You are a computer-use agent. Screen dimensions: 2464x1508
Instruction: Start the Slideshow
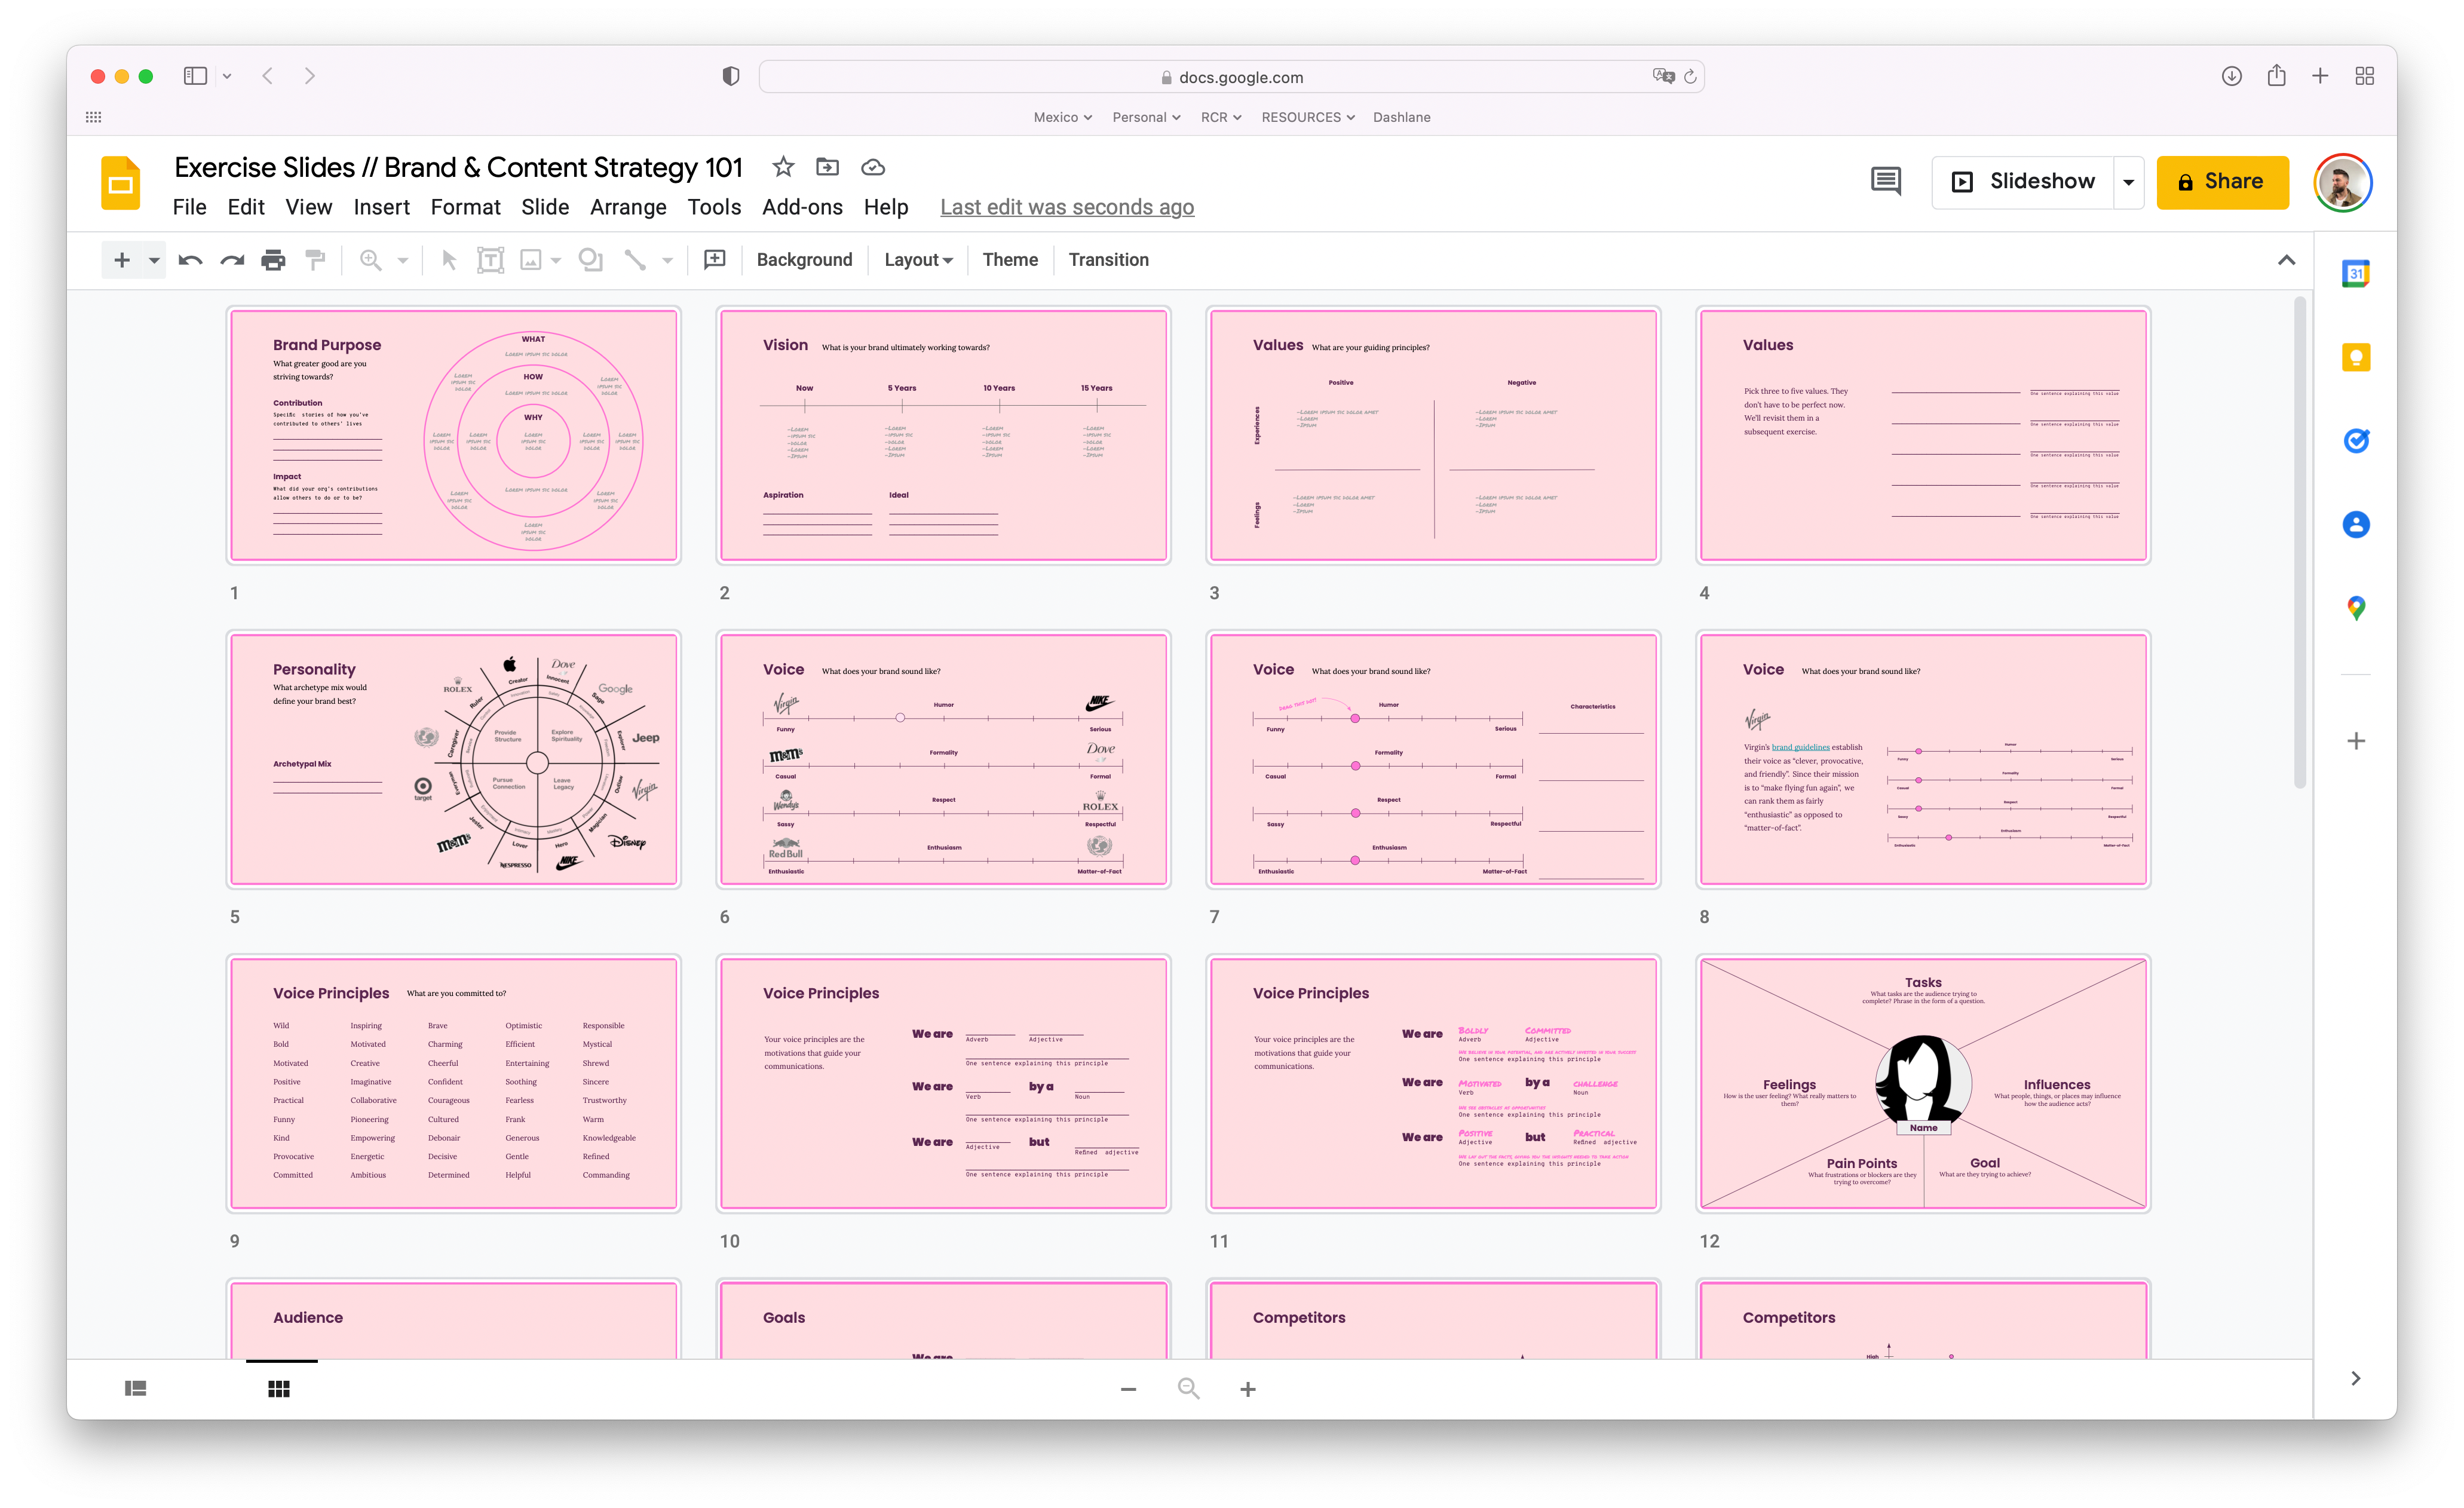[x=2022, y=182]
